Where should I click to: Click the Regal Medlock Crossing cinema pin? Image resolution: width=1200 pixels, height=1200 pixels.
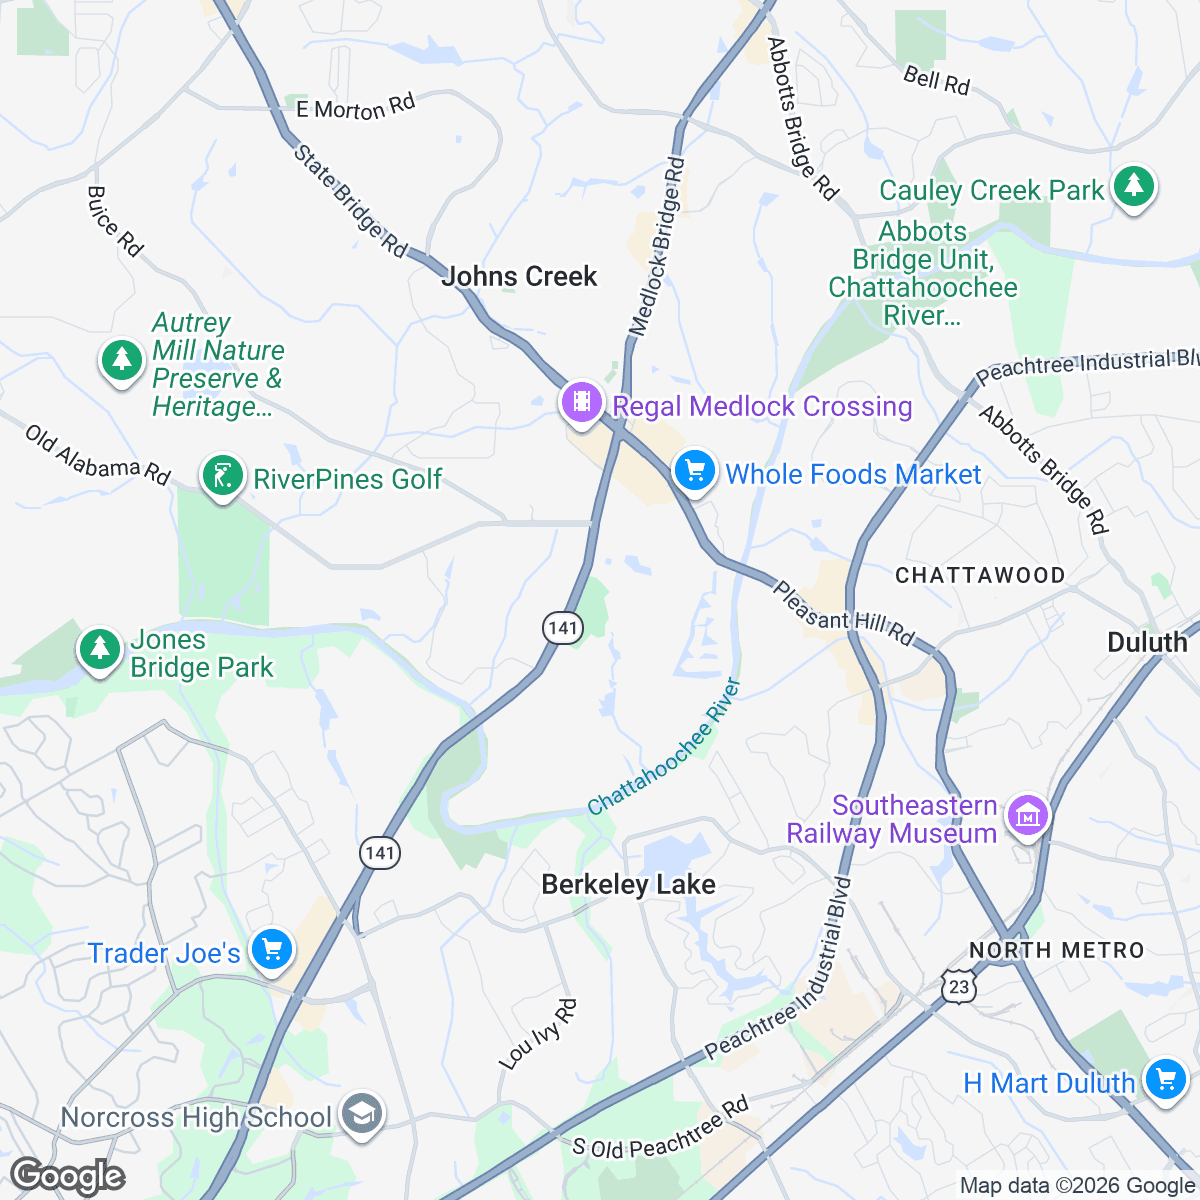click(581, 405)
